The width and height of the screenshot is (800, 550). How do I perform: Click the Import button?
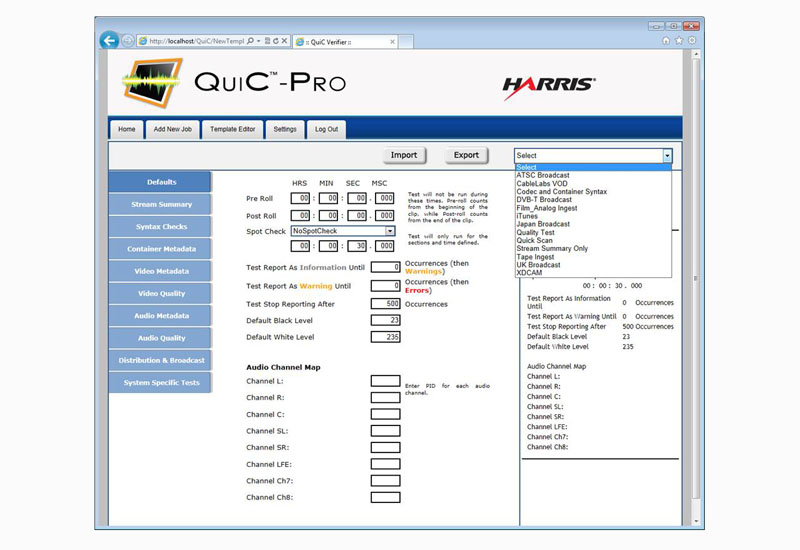tap(404, 155)
